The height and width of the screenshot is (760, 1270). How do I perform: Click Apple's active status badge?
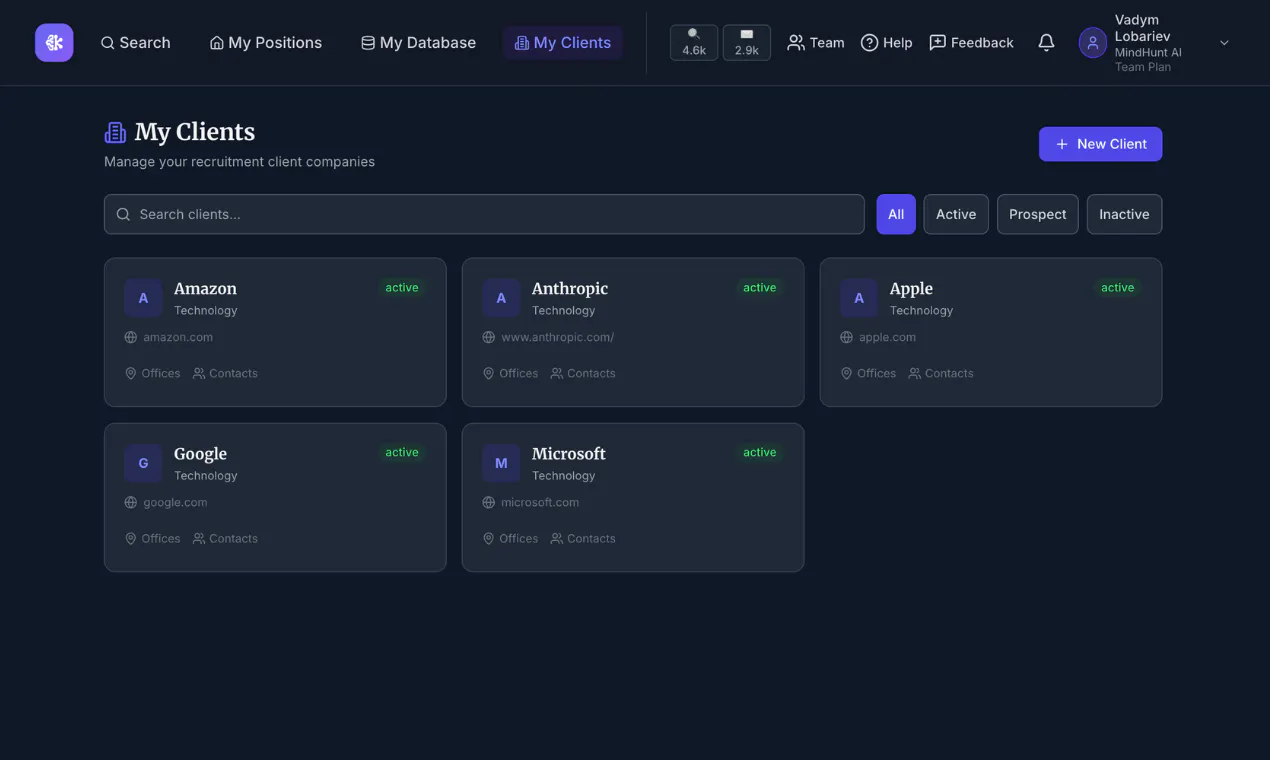tap(1118, 288)
